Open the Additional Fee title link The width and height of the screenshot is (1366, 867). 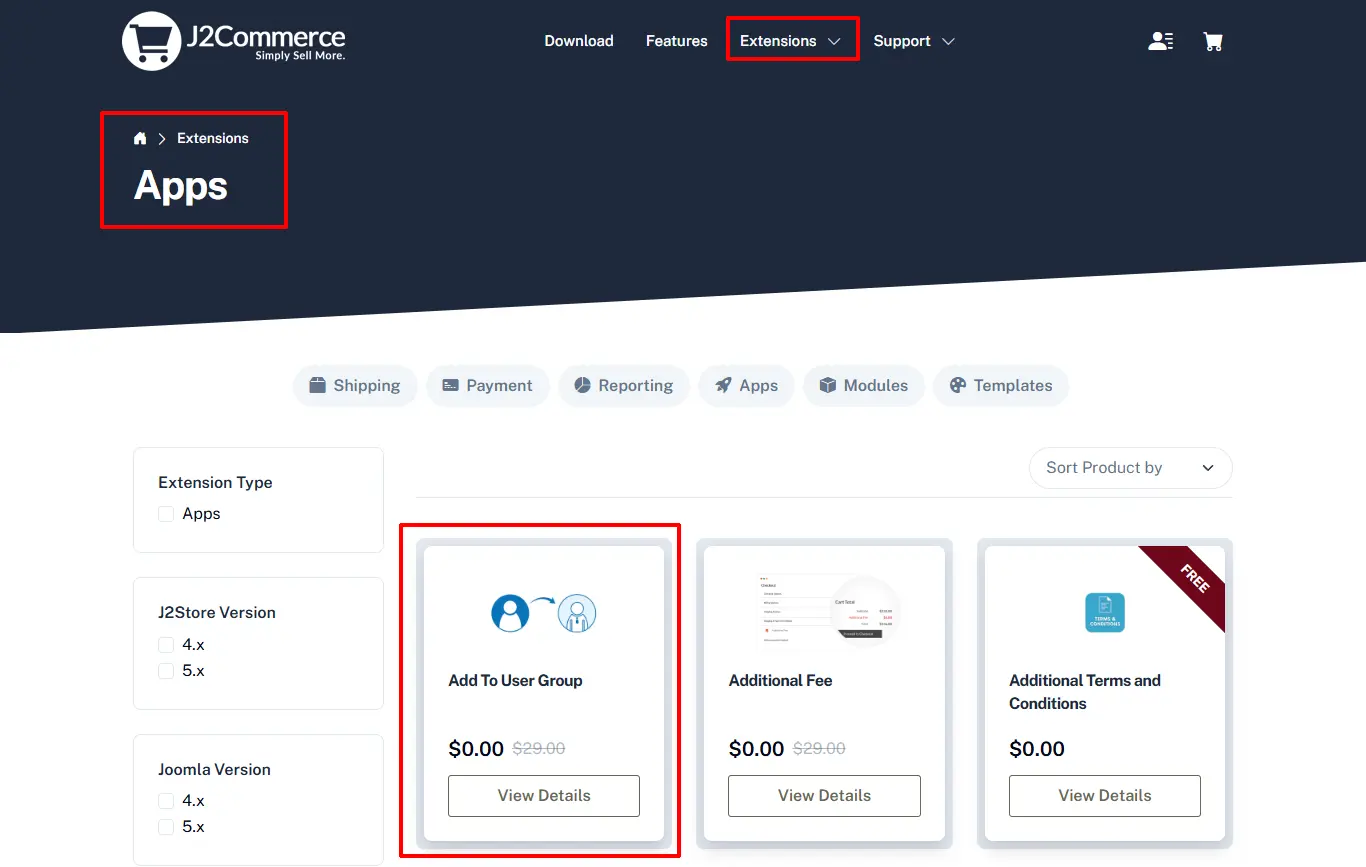pos(780,680)
